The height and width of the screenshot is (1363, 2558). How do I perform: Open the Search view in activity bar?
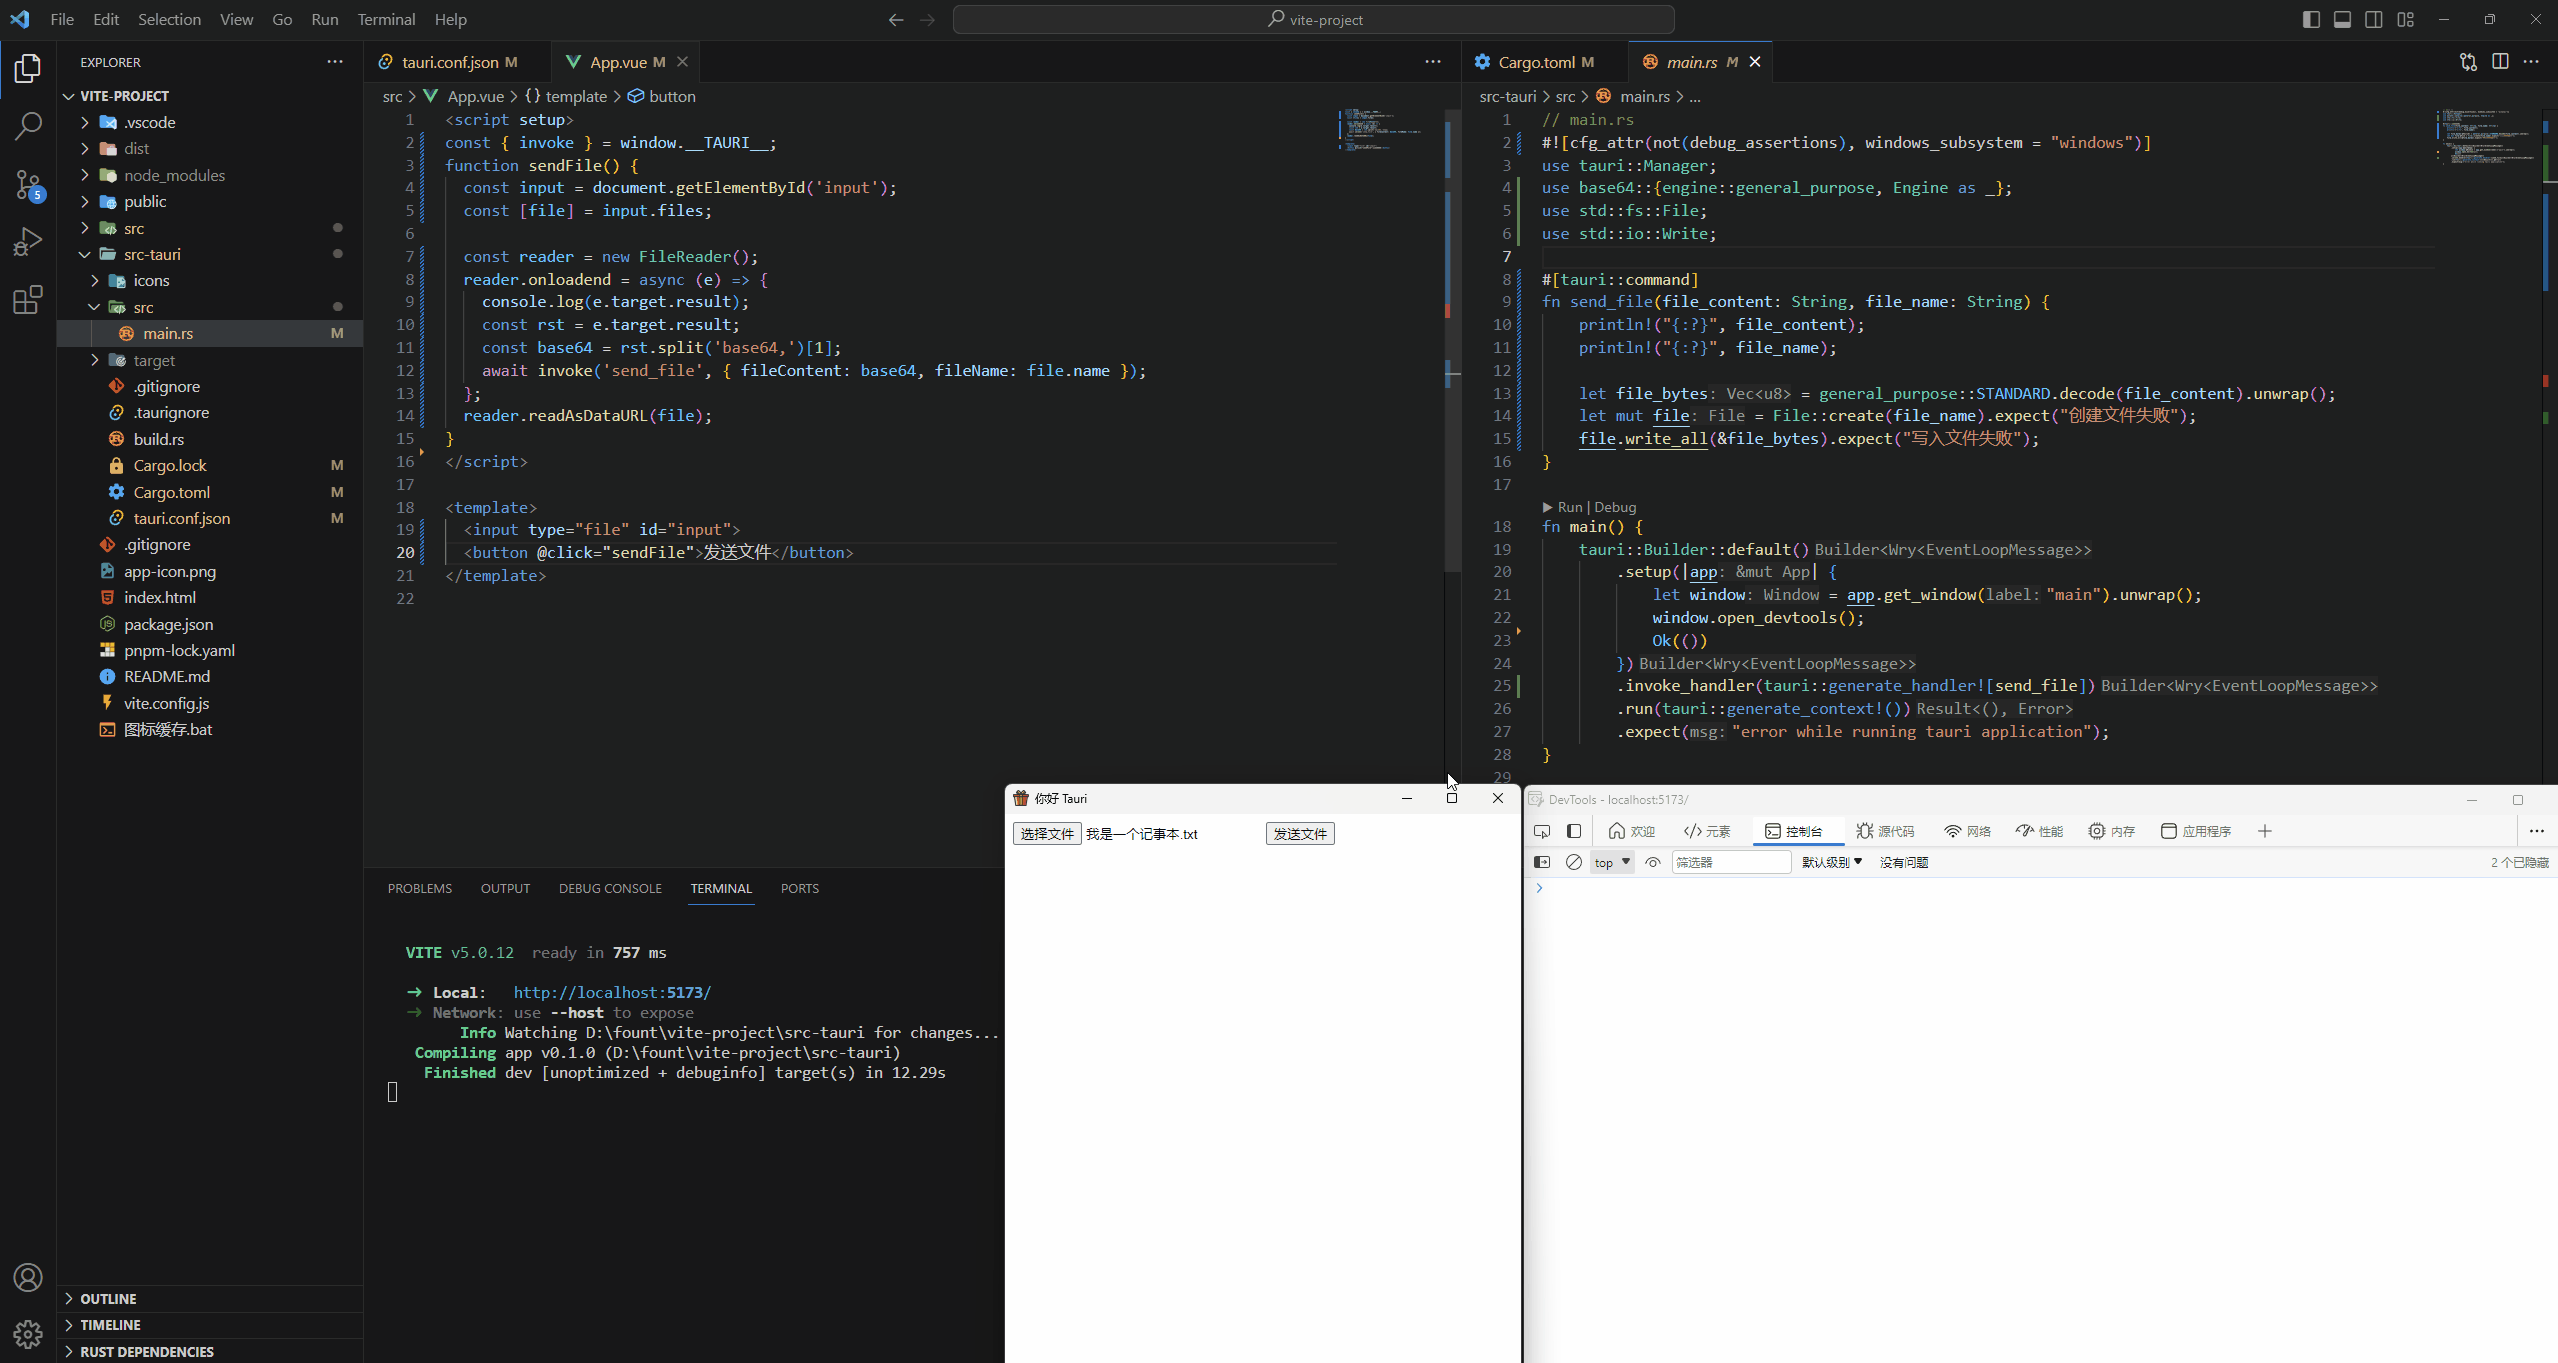click(x=28, y=126)
